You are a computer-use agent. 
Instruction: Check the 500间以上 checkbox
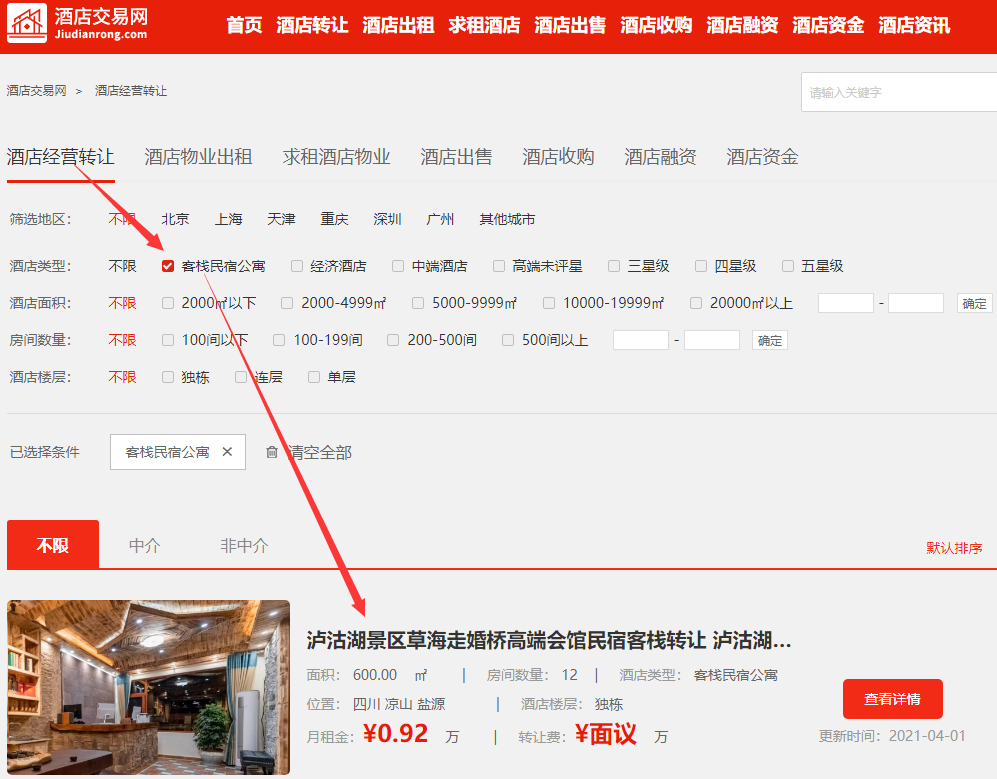coord(508,340)
